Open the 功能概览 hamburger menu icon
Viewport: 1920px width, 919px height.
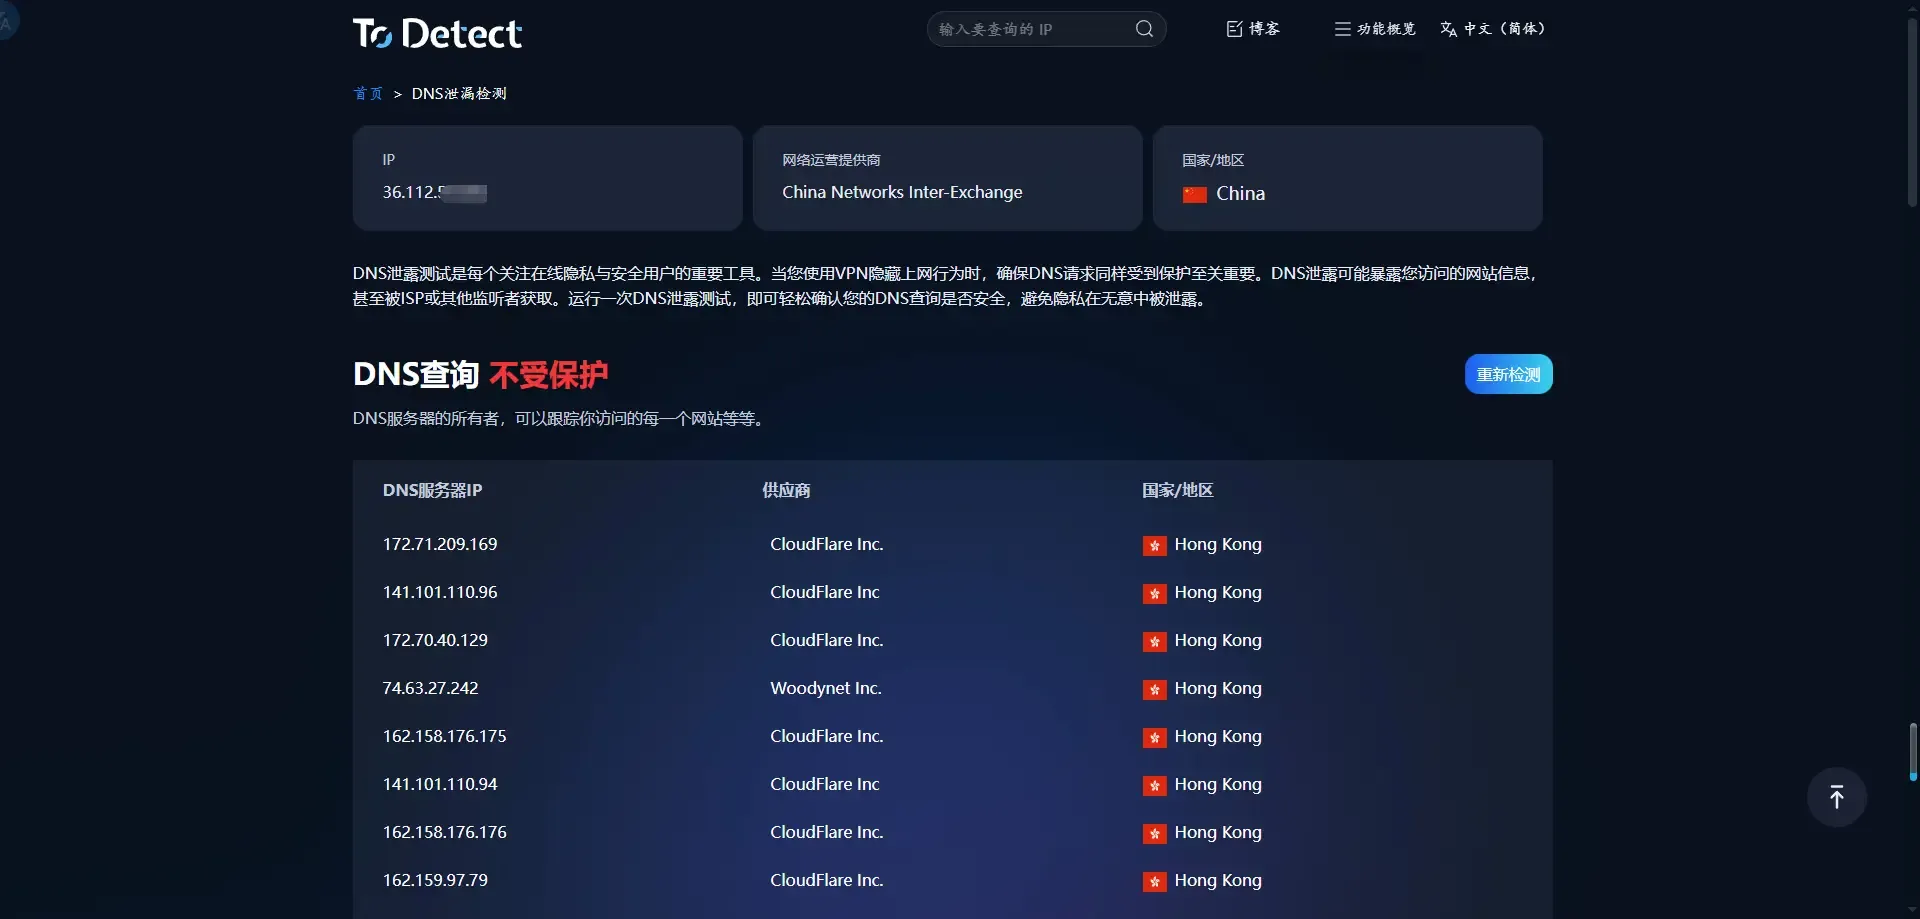pyautogui.click(x=1342, y=29)
